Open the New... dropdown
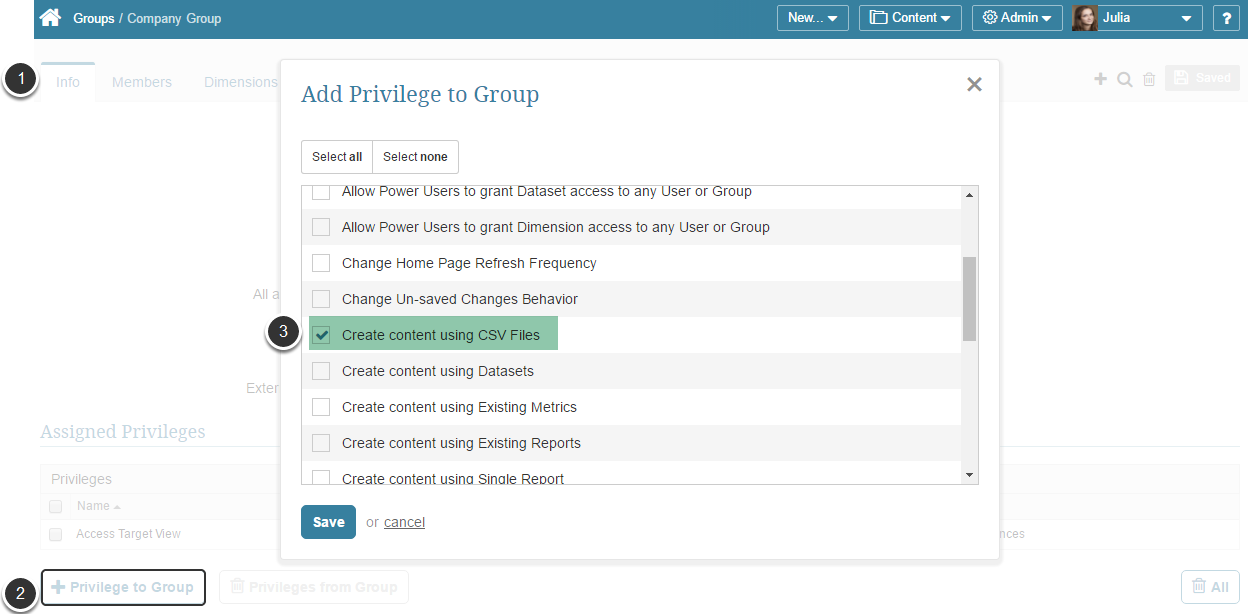Image resolution: width=1248 pixels, height=614 pixels. coord(812,17)
